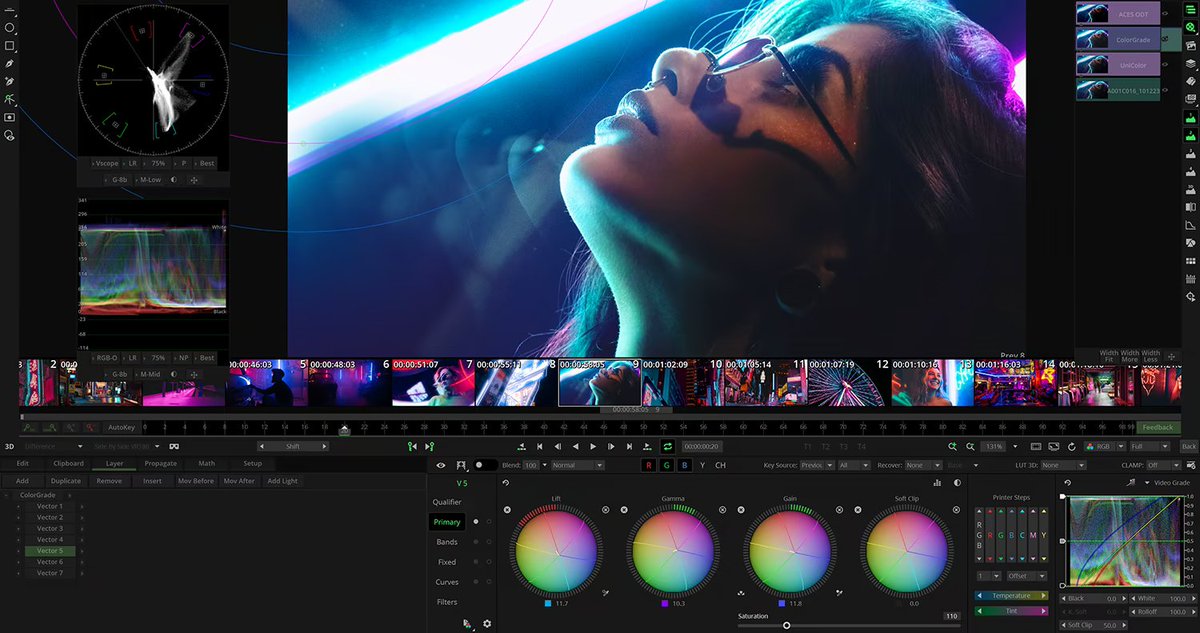Open the settings gear below Filters
Image resolution: width=1200 pixels, height=633 pixels.
tap(487, 623)
